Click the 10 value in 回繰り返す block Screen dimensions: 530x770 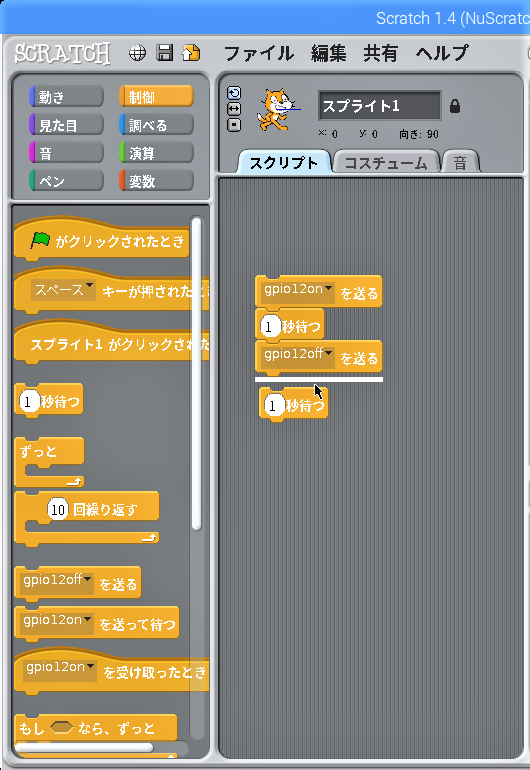(57, 510)
